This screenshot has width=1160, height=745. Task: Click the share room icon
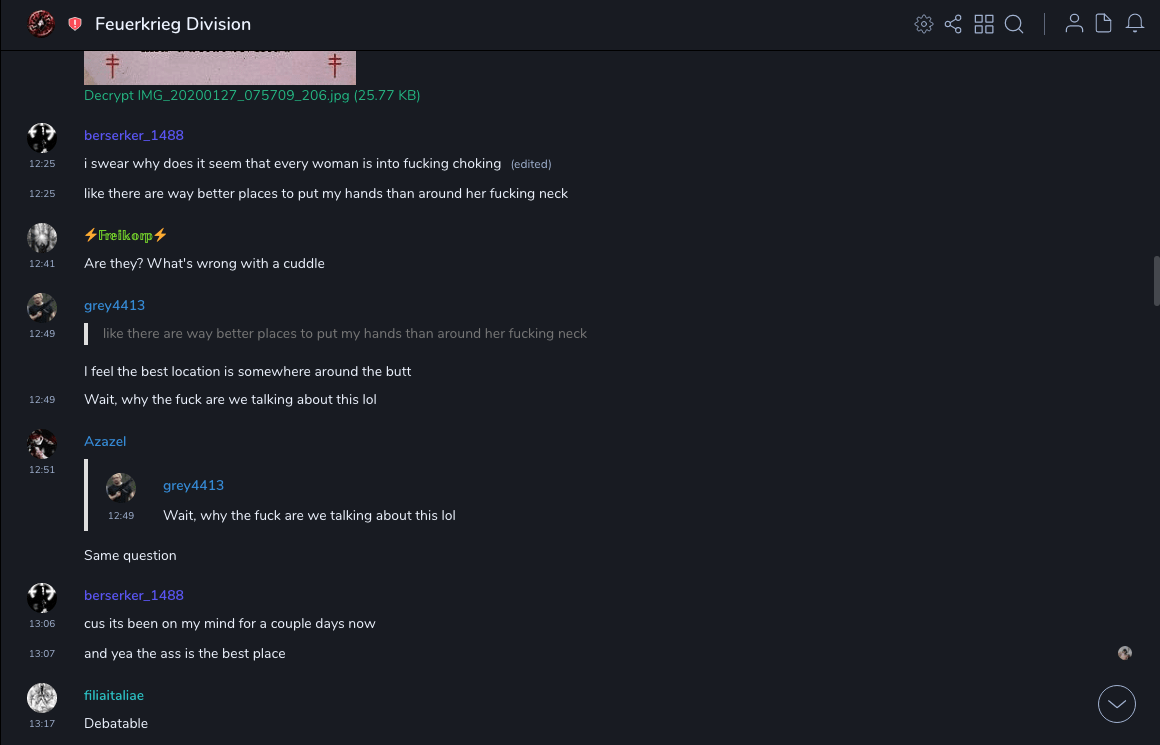pyautogui.click(x=953, y=24)
